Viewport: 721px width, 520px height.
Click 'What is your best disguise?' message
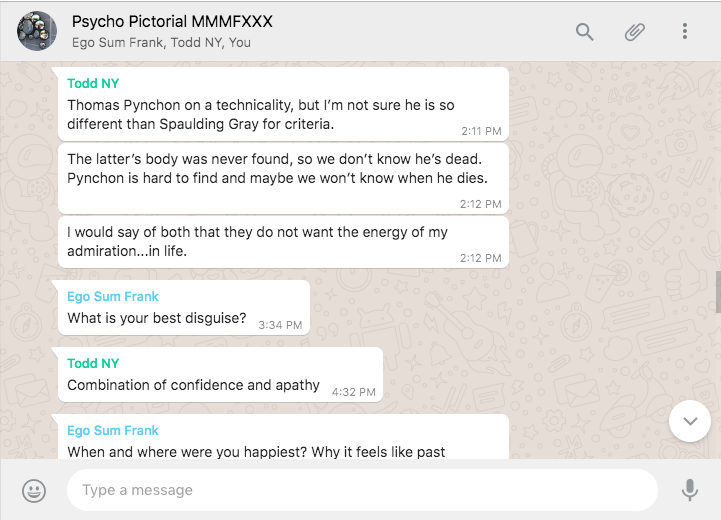coord(157,318)
